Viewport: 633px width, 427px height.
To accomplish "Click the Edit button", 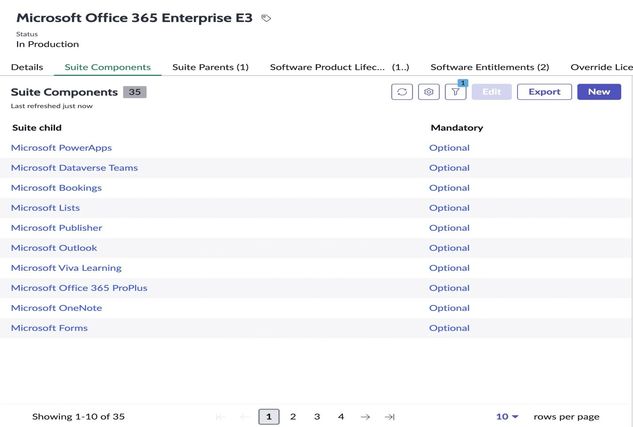I will [x=492, y=92].
